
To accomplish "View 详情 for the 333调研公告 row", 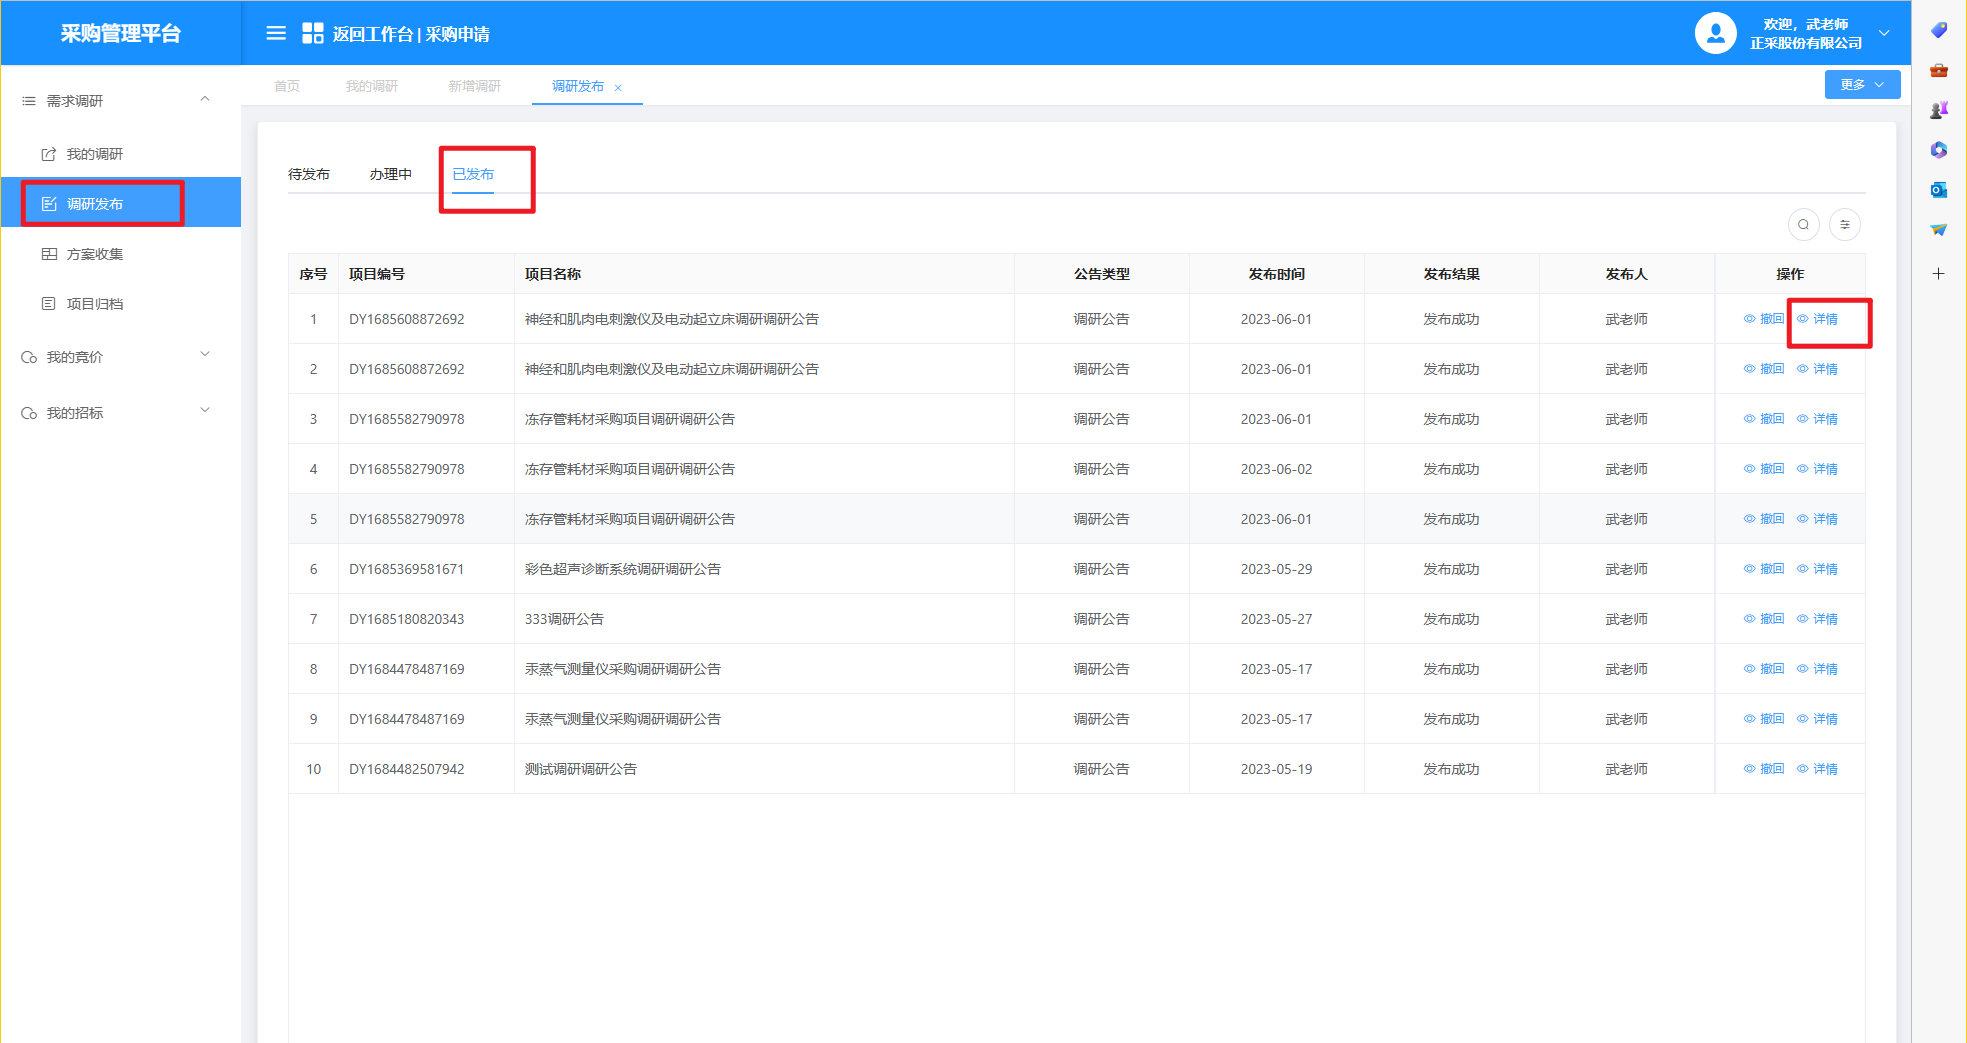I will point(1818,619).
